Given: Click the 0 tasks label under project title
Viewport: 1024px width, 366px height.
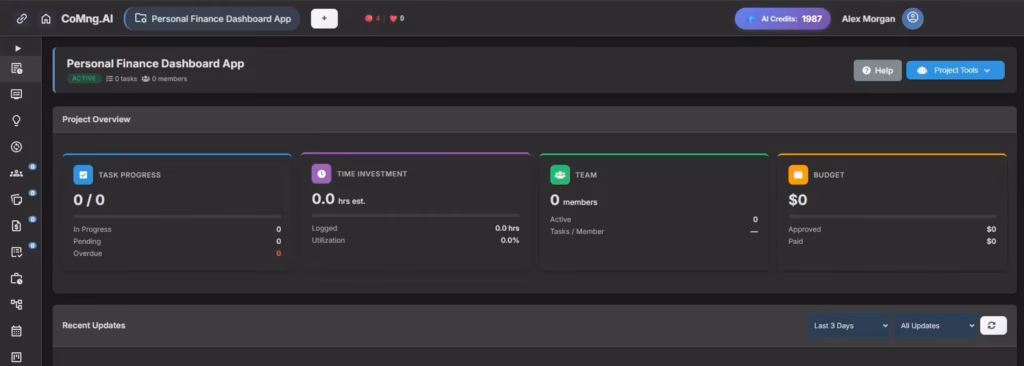Looking at the screenshot, I should tap(121, 78).
